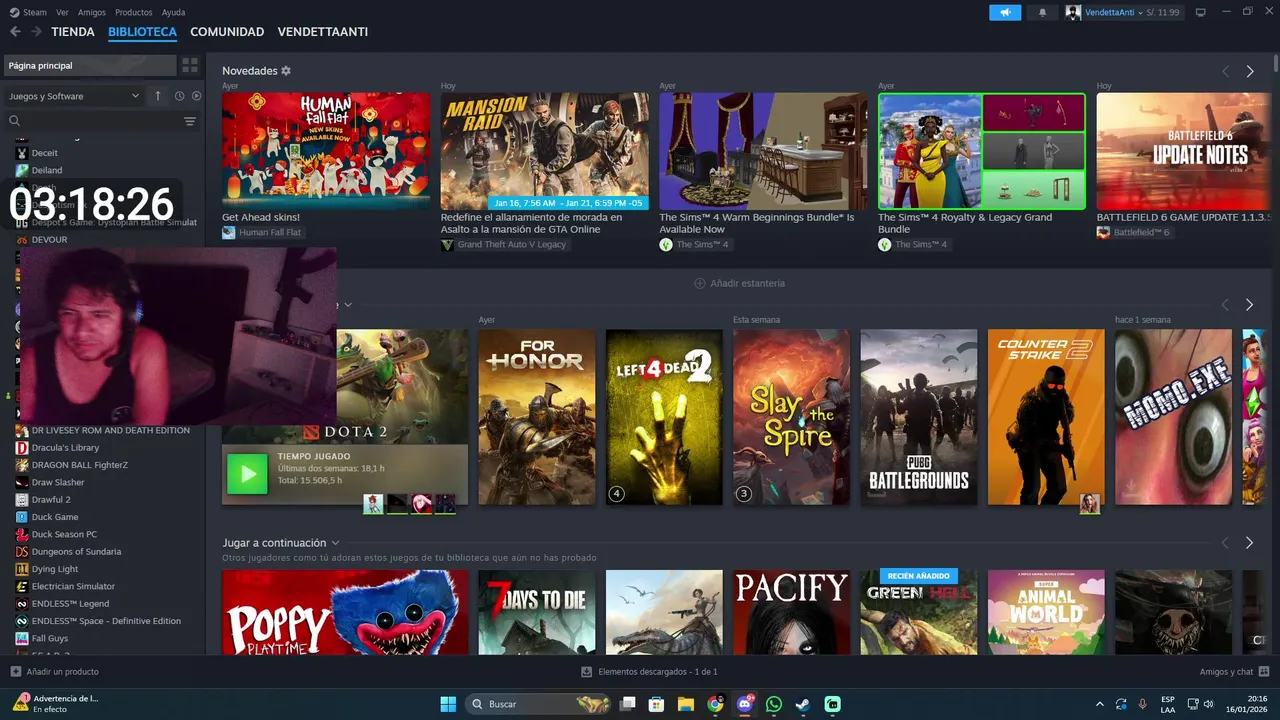
Task: Open Novedades settings gear
Action: tap(286, 71)
